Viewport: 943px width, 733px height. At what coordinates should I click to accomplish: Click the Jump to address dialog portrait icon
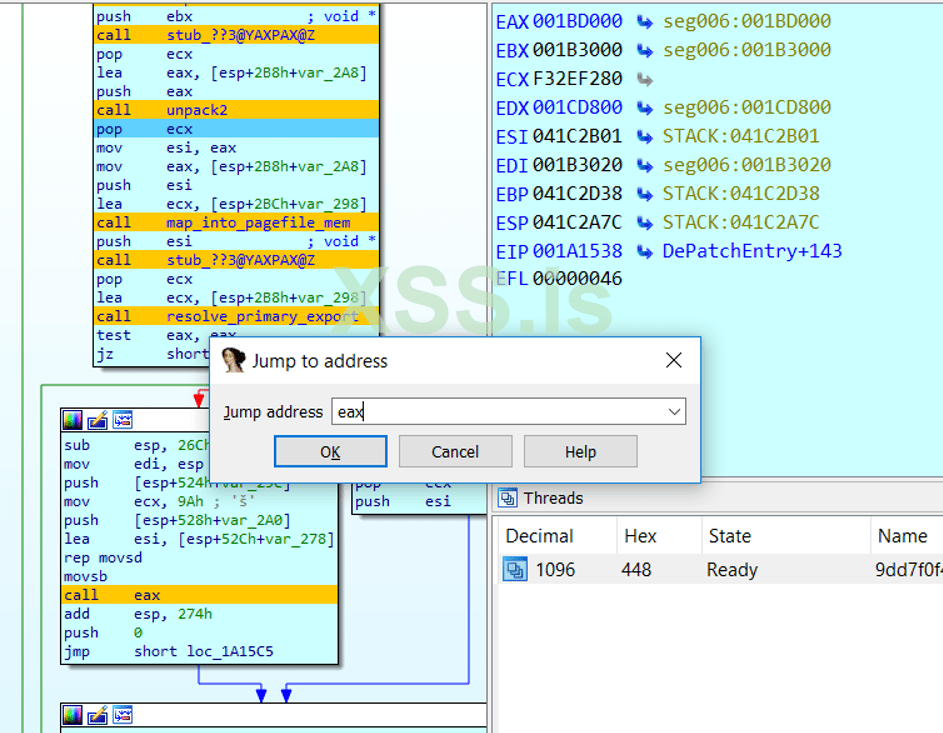point(233,360)
